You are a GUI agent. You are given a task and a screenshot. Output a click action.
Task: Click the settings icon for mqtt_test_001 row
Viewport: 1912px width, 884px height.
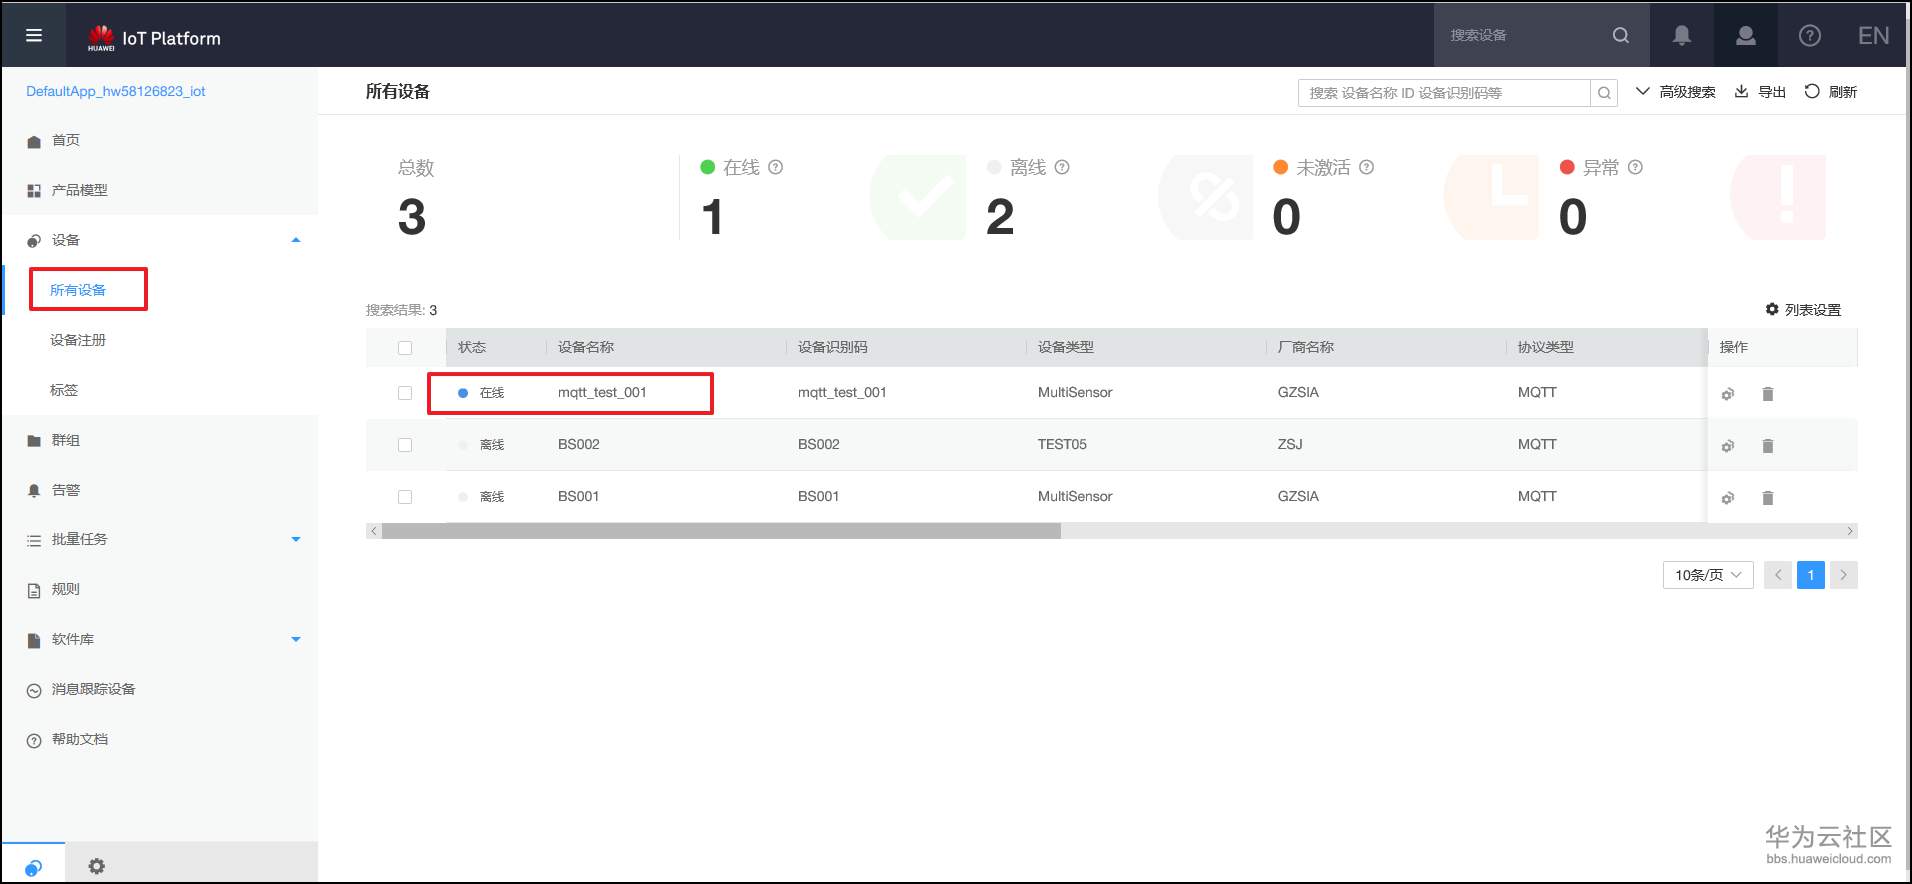click(x=1728, y=394)
